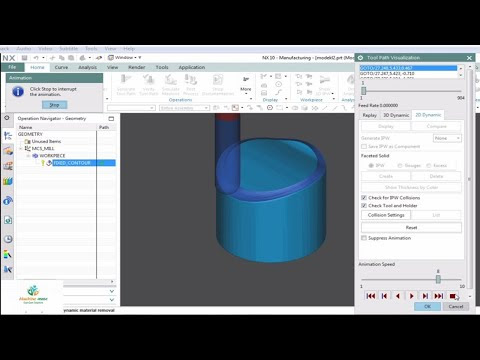
Task: Toggle Check for IPW Collisions checkbox
Action: click(x=364, y=198)
